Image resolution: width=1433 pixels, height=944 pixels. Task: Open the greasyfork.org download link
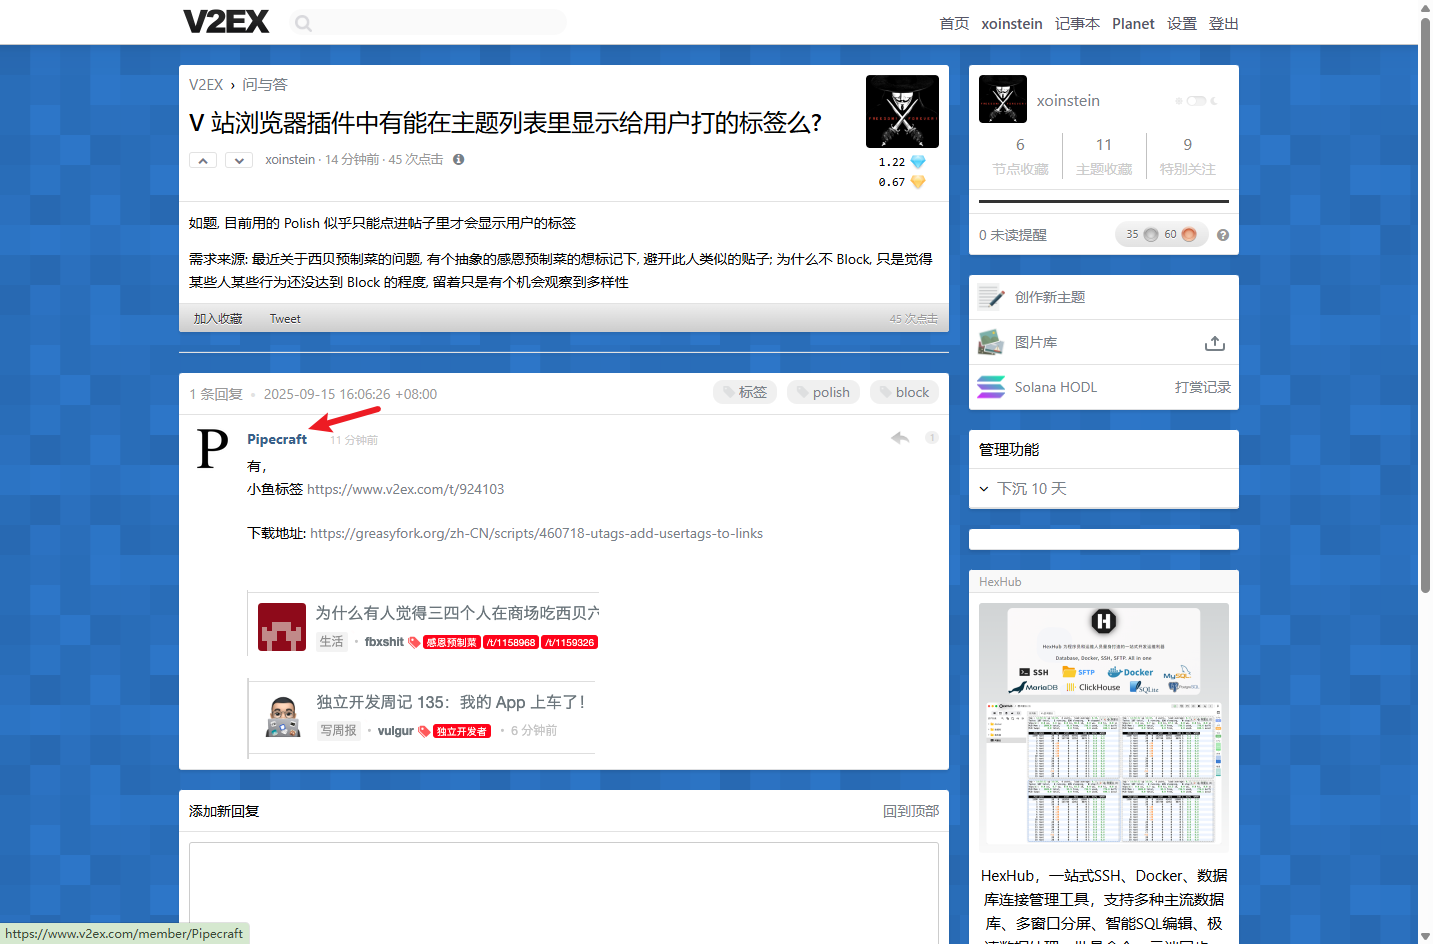click(x=536, y=534)
